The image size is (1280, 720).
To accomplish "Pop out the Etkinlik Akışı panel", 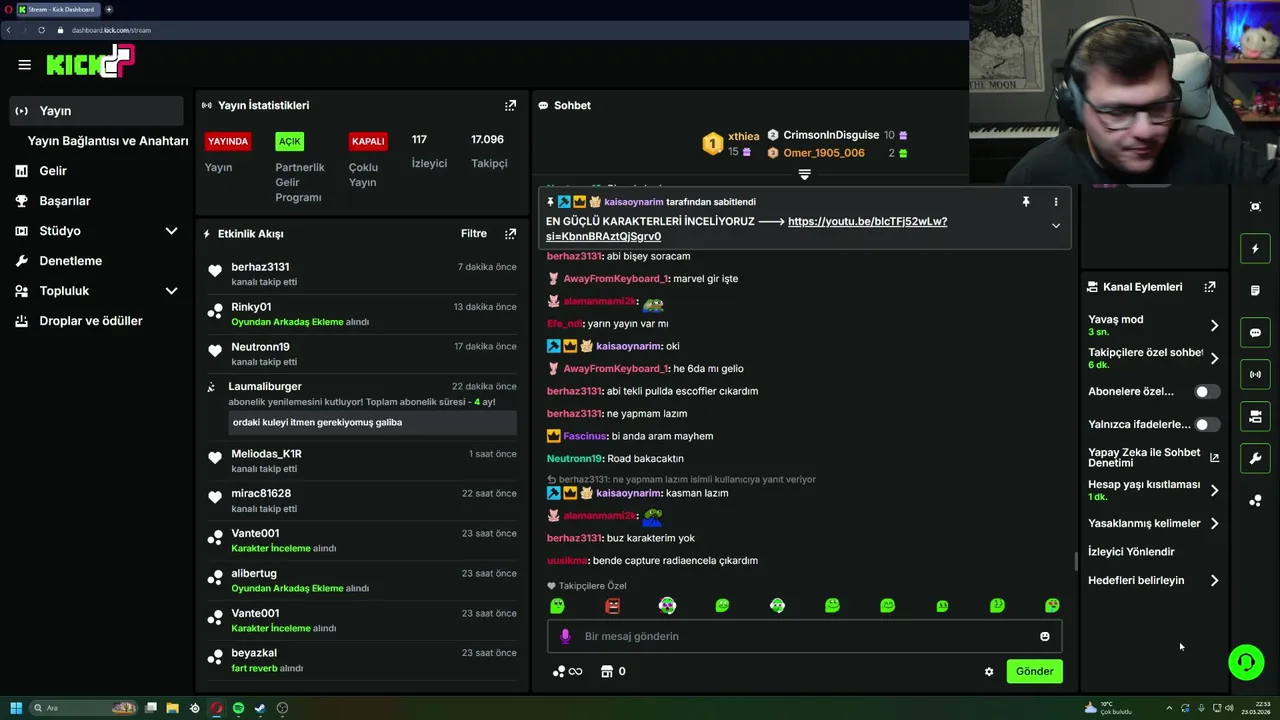I will 510,234.
